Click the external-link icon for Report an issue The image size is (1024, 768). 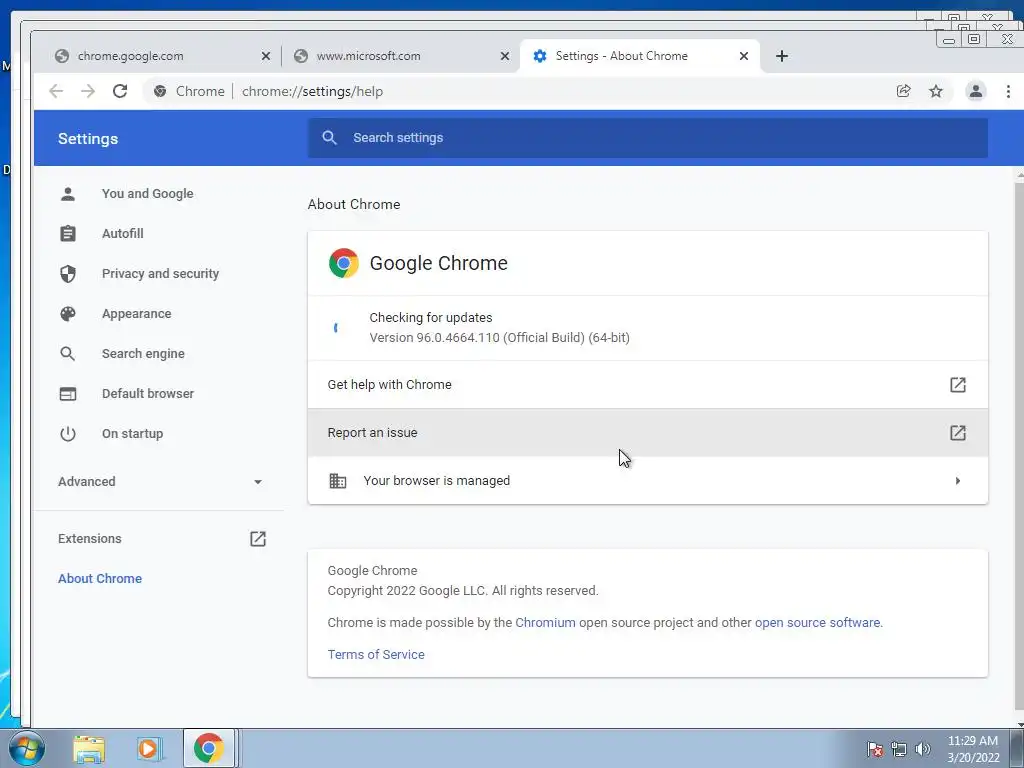[x=957, y=432]
